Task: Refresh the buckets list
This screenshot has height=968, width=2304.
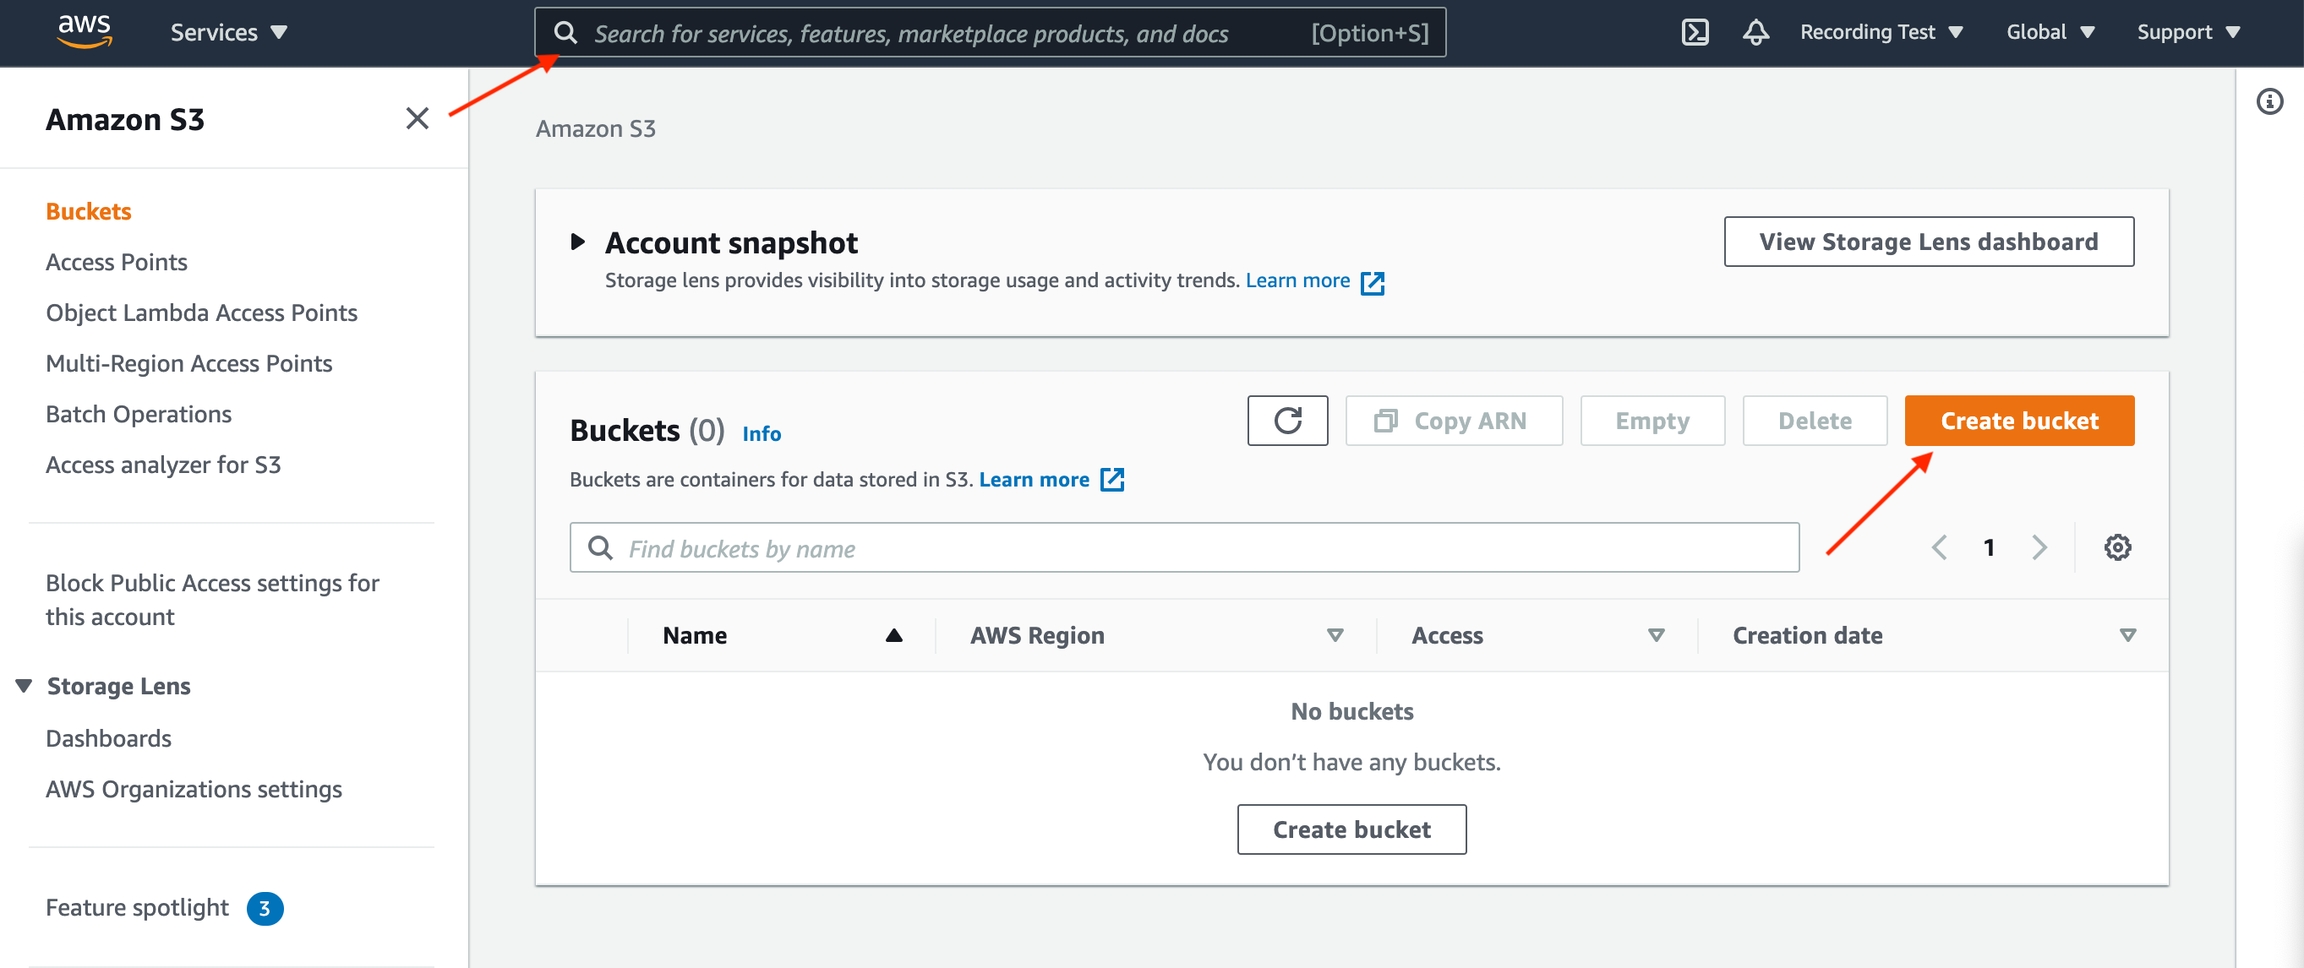Action: point(1287,421)
